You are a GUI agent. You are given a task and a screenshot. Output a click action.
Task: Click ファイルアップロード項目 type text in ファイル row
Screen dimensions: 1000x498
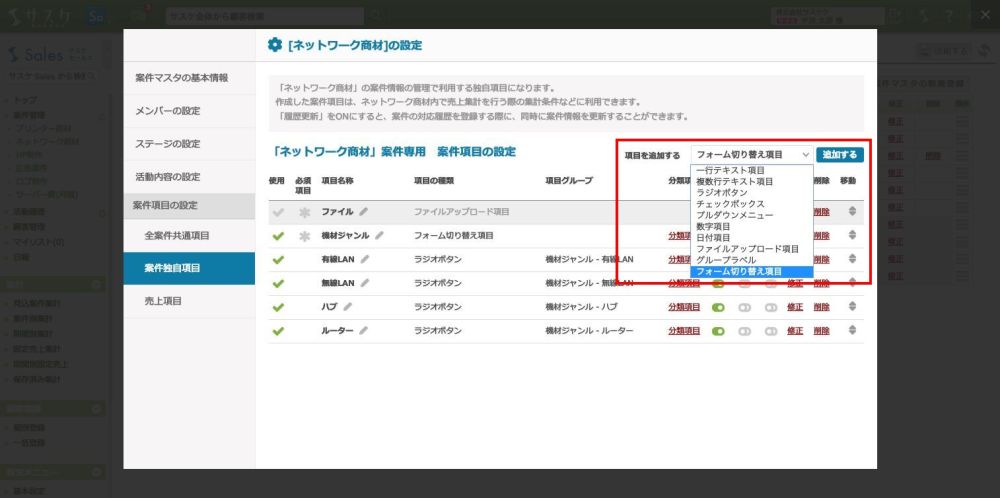coord(461,212)
